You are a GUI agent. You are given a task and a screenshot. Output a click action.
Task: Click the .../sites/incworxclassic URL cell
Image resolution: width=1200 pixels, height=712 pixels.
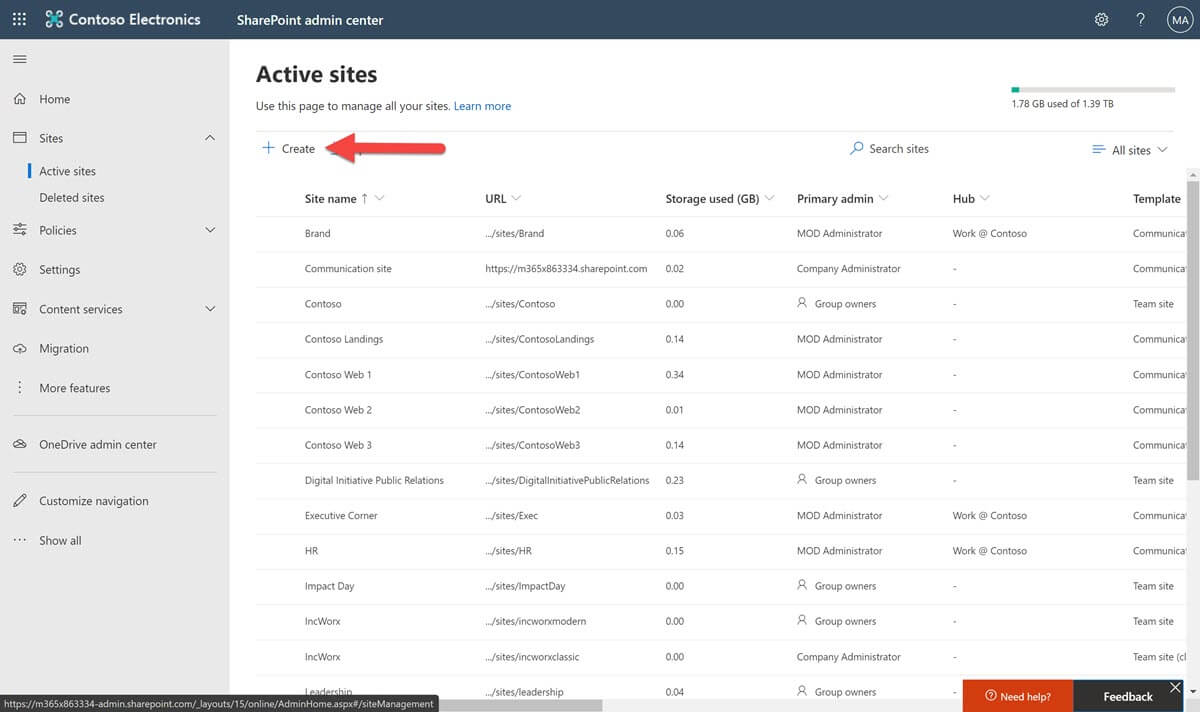coord(532,657)
